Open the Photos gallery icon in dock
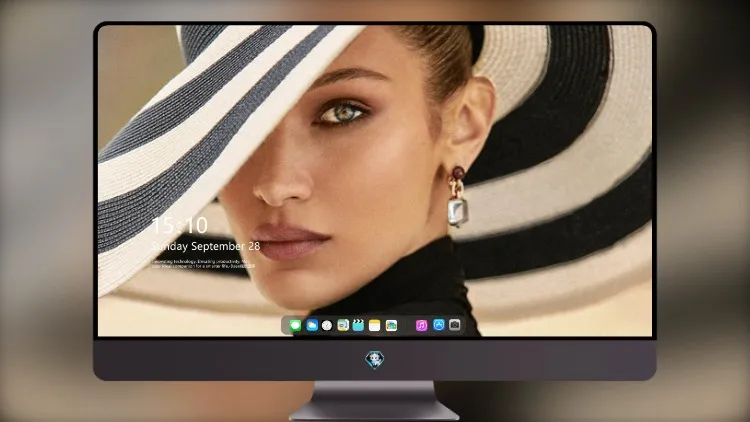 point(391,325)
